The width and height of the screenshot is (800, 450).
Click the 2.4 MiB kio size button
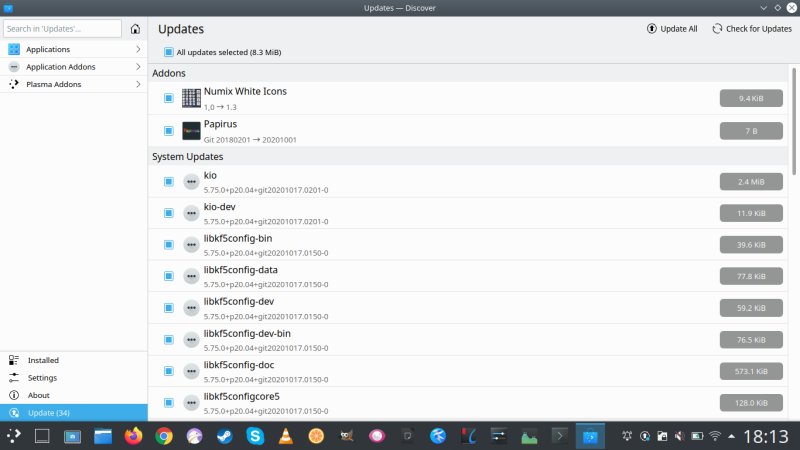click(751, 182)
